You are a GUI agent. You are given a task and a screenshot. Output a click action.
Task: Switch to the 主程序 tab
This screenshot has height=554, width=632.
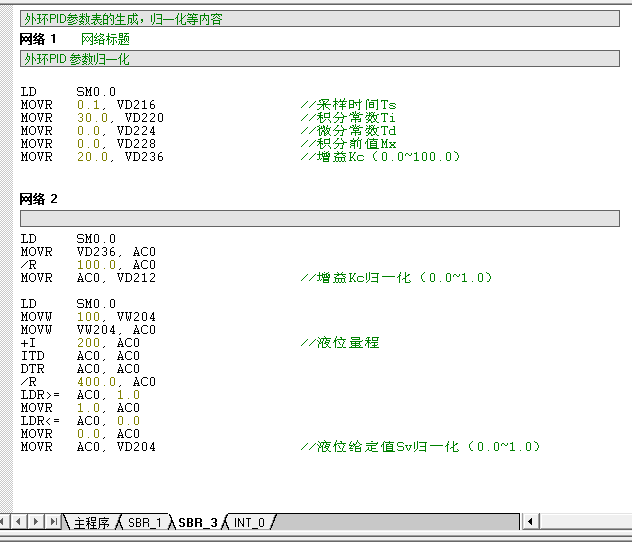pos(91,523)
